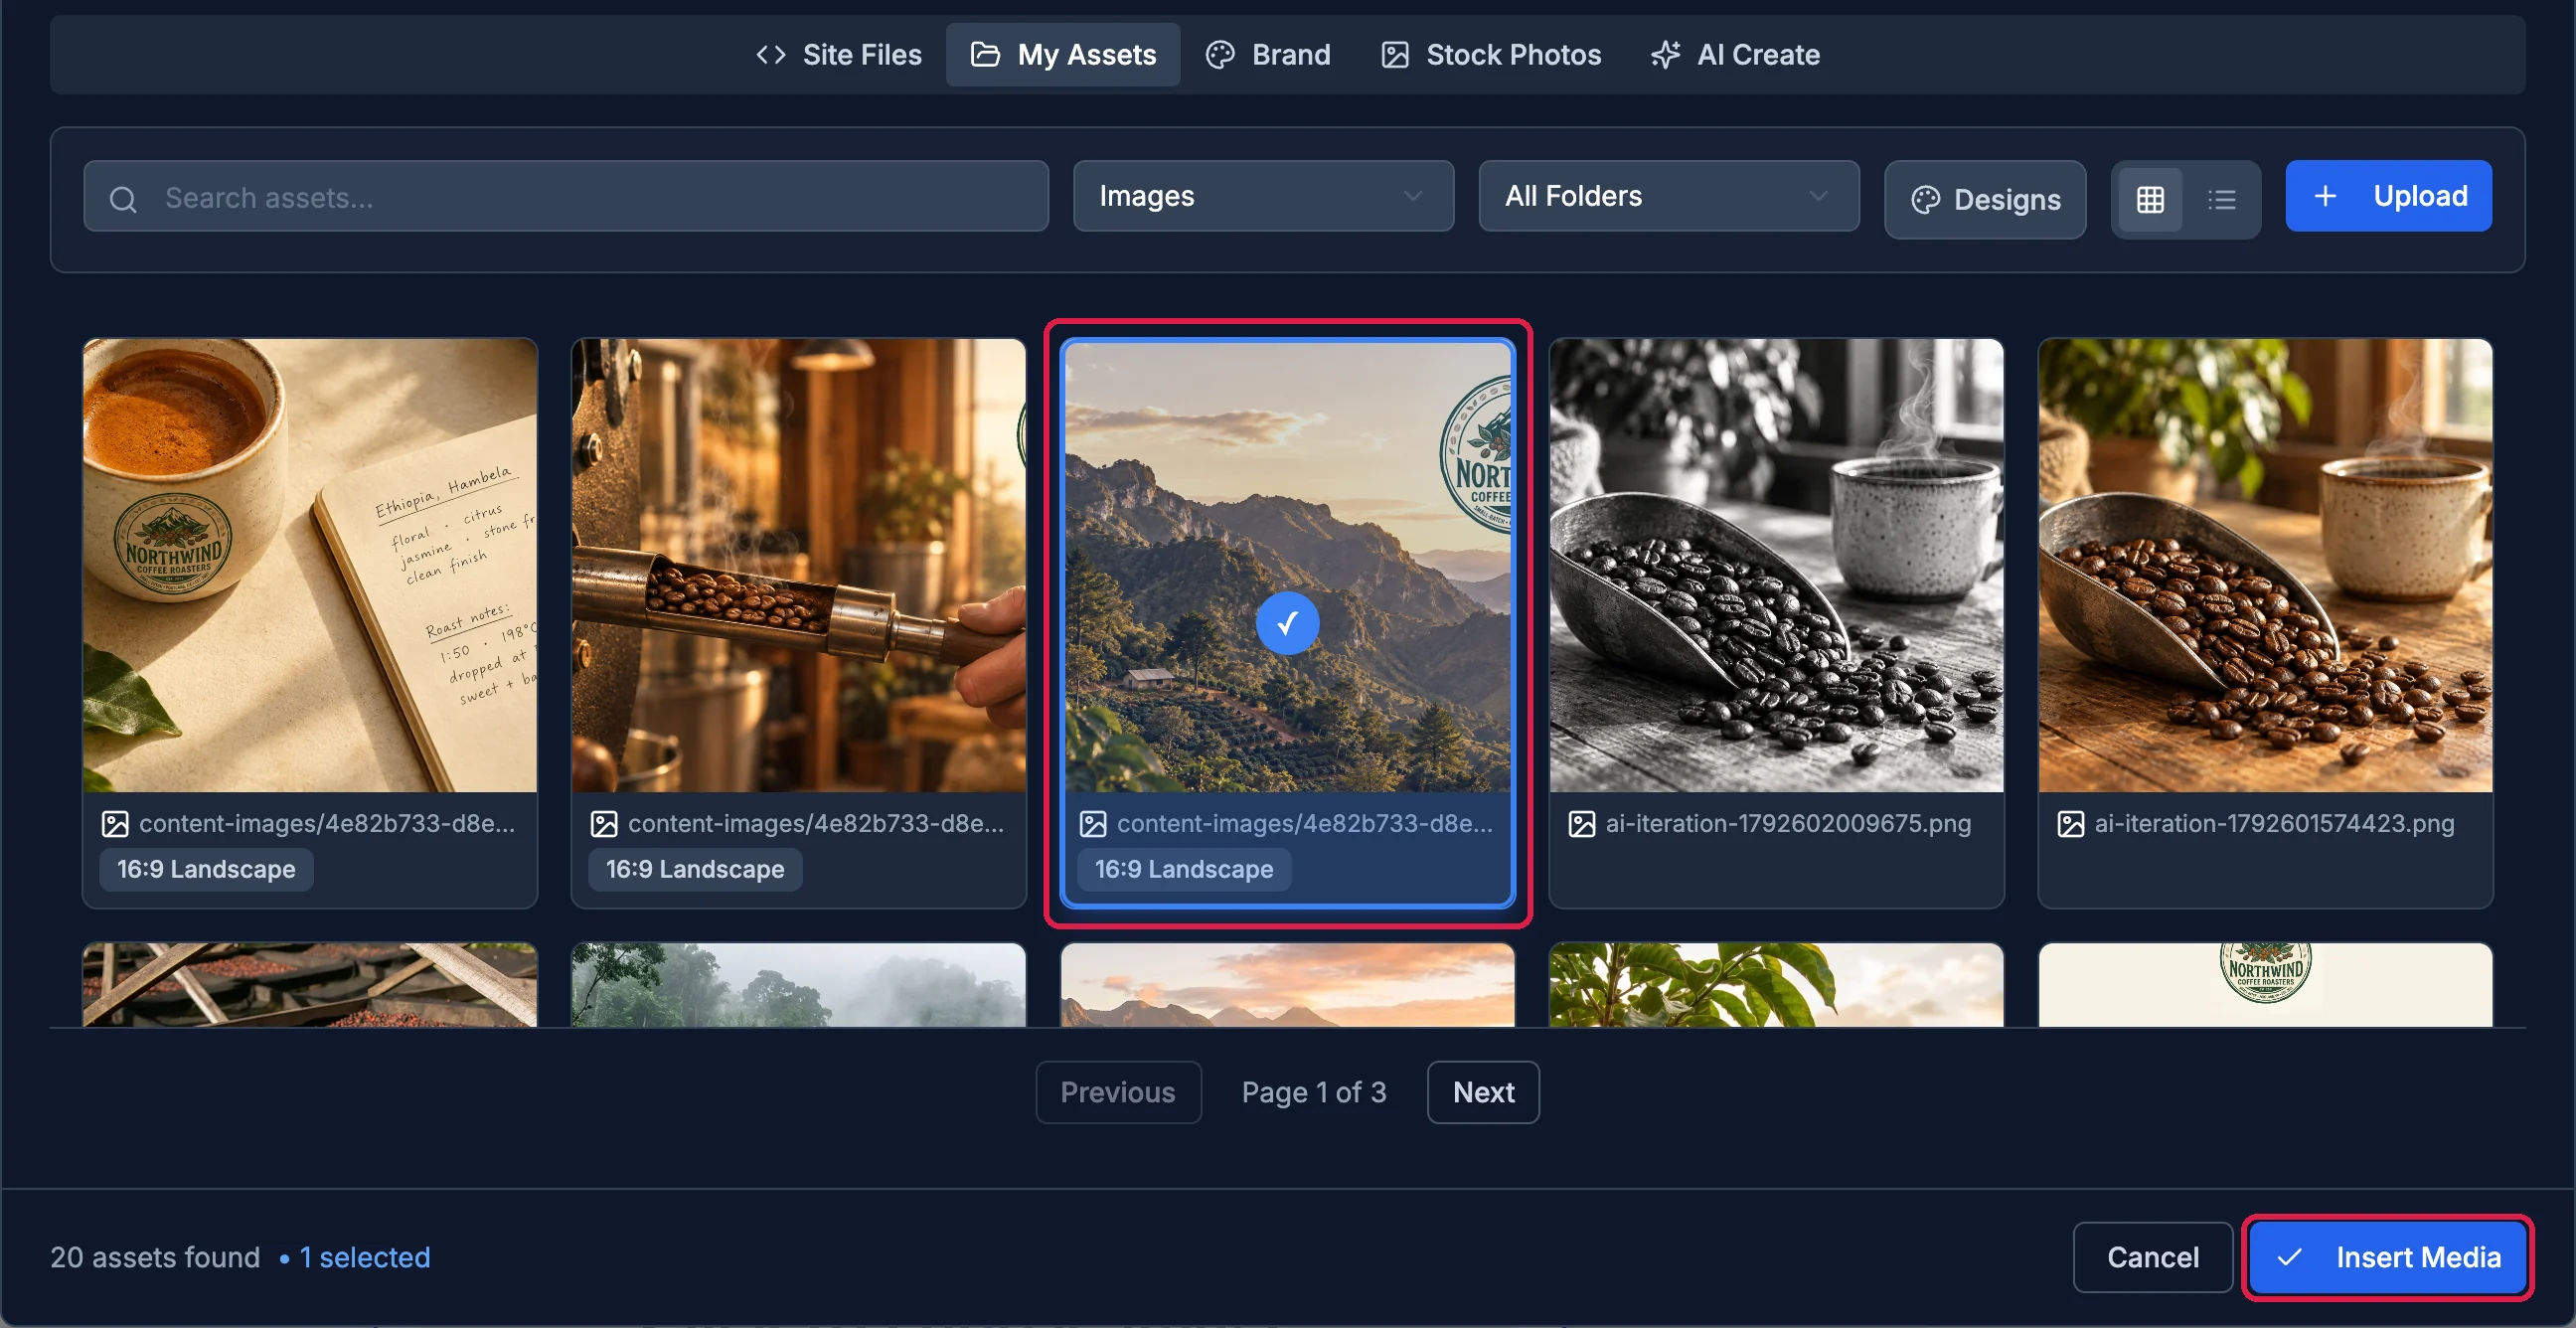Switch to list view icon
The width and height of the screenshot is (2576, 1328).
click(x=2221, y=199)
